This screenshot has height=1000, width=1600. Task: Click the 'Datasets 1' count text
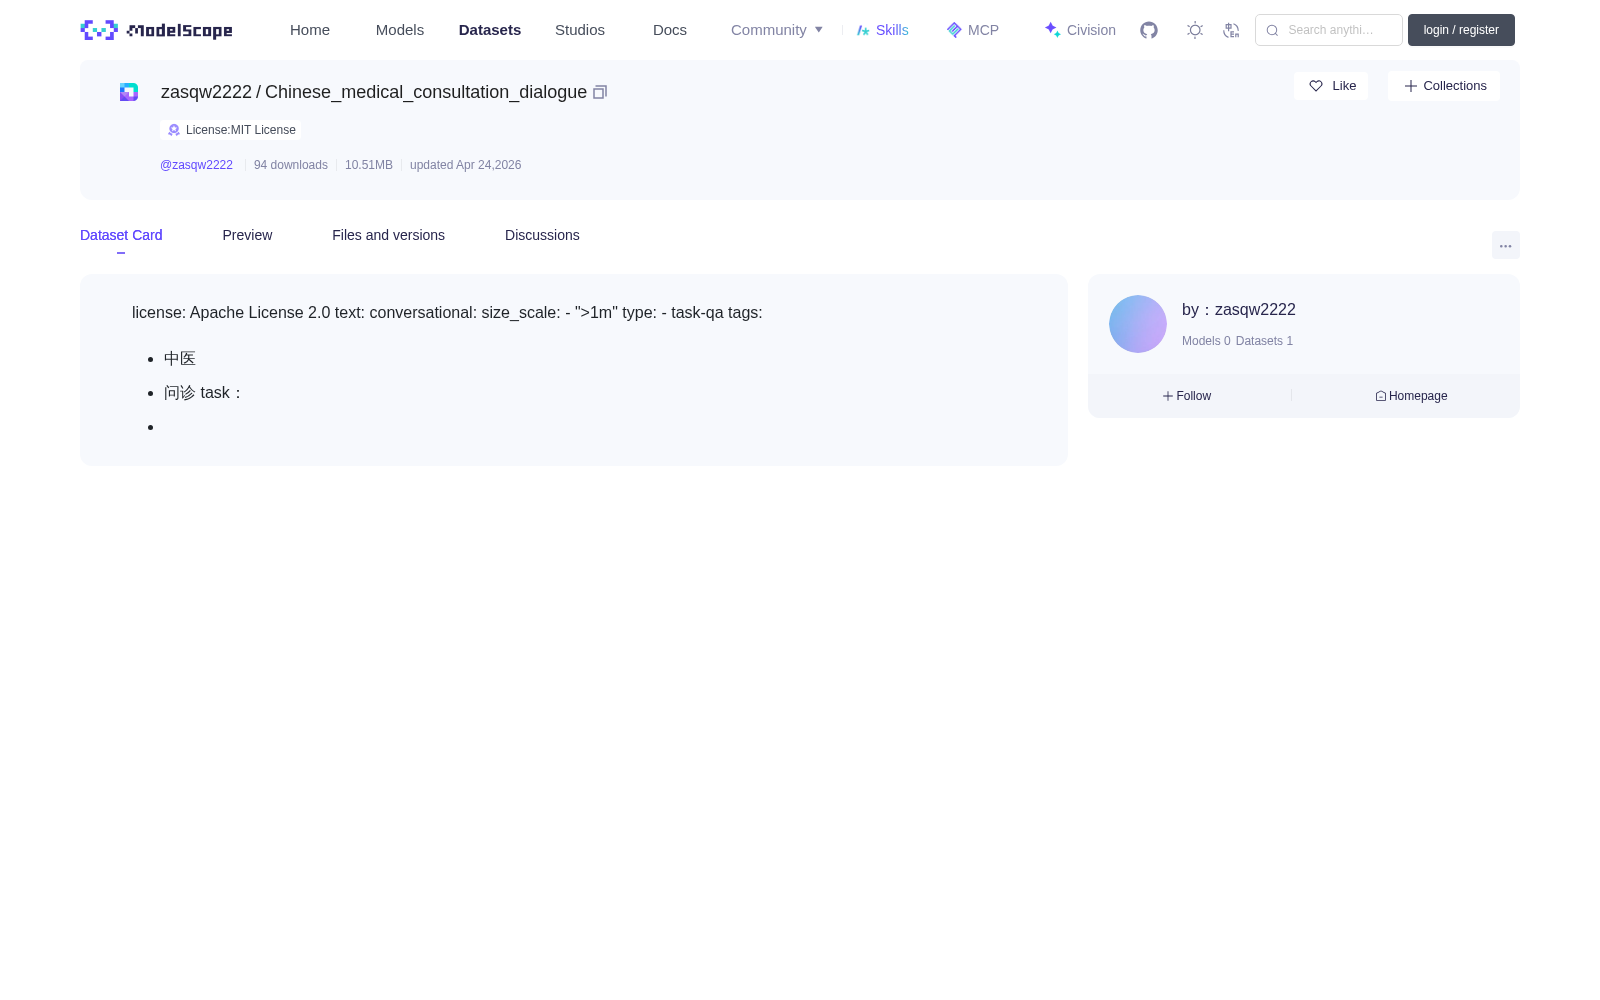tap(1264, 341)
